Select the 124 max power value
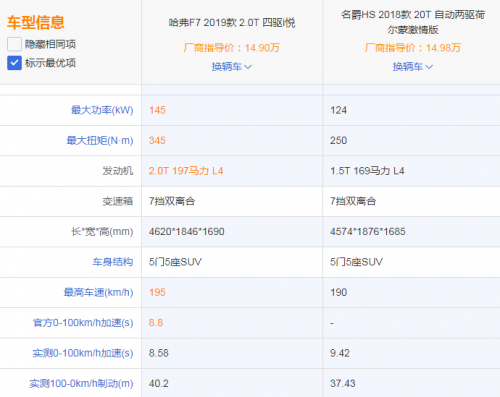500x397 pixels. pyautogui.click(x=338, y=110)
